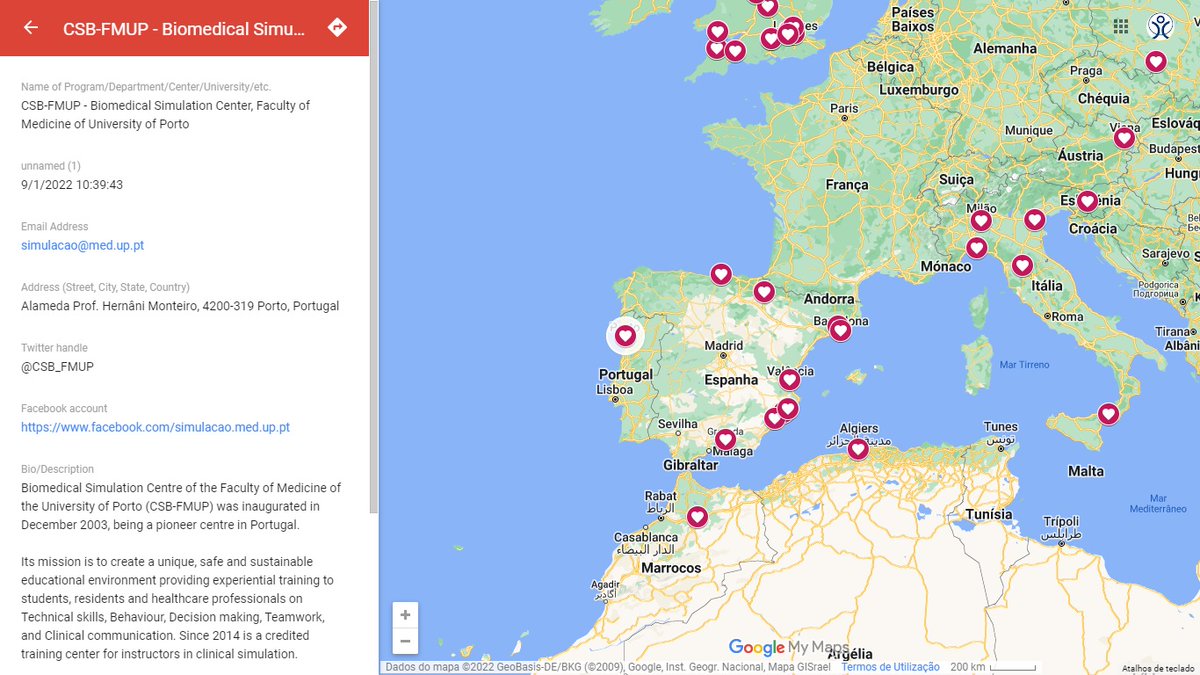Select the highlighted heart marker over Porto

click(x=625, y=336)
